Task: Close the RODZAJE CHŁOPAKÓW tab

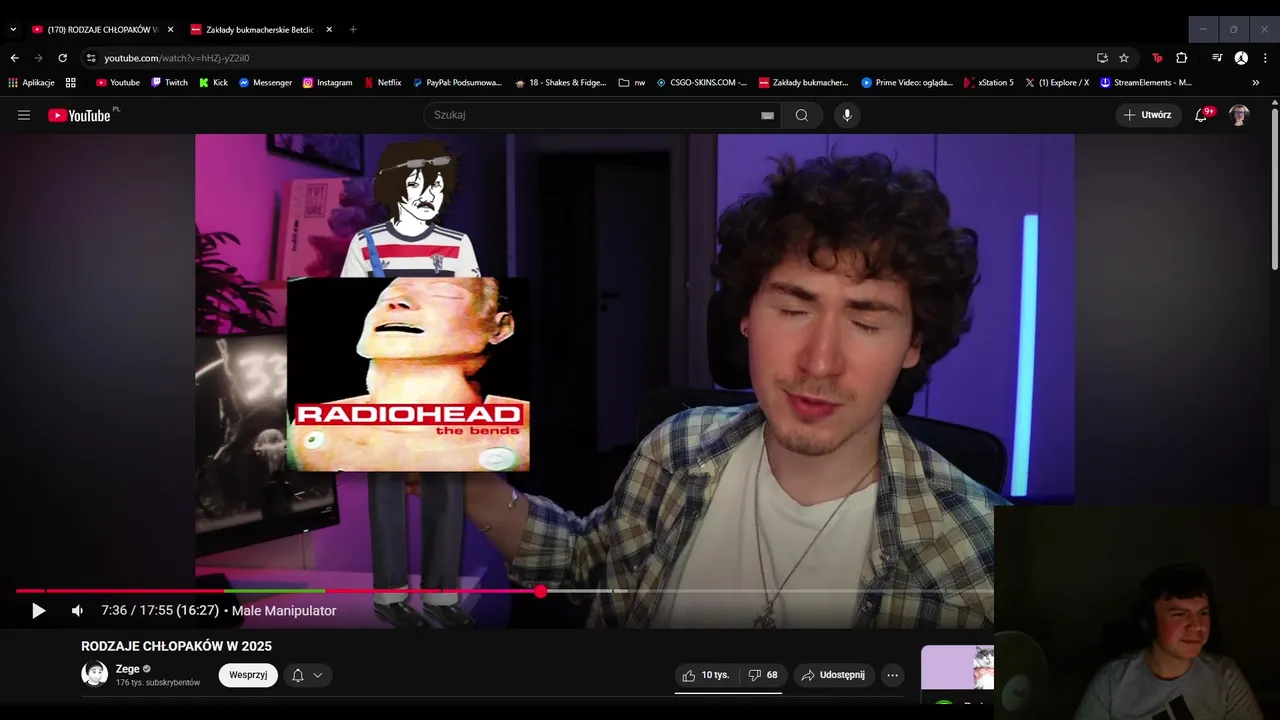Action: click(170, 29)
